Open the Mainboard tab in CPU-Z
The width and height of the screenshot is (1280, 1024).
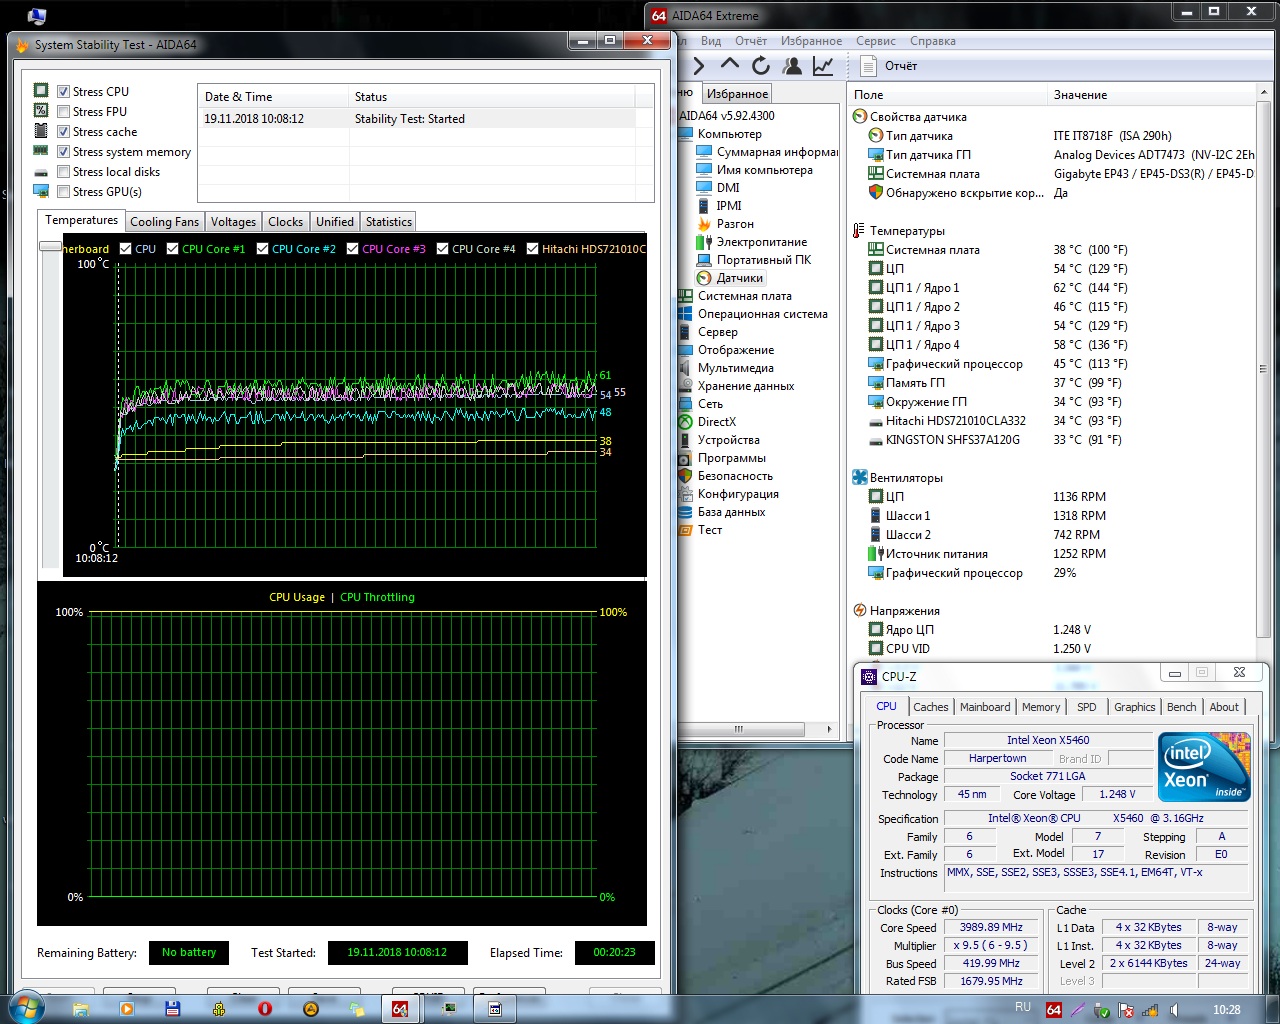click(984, 707)
